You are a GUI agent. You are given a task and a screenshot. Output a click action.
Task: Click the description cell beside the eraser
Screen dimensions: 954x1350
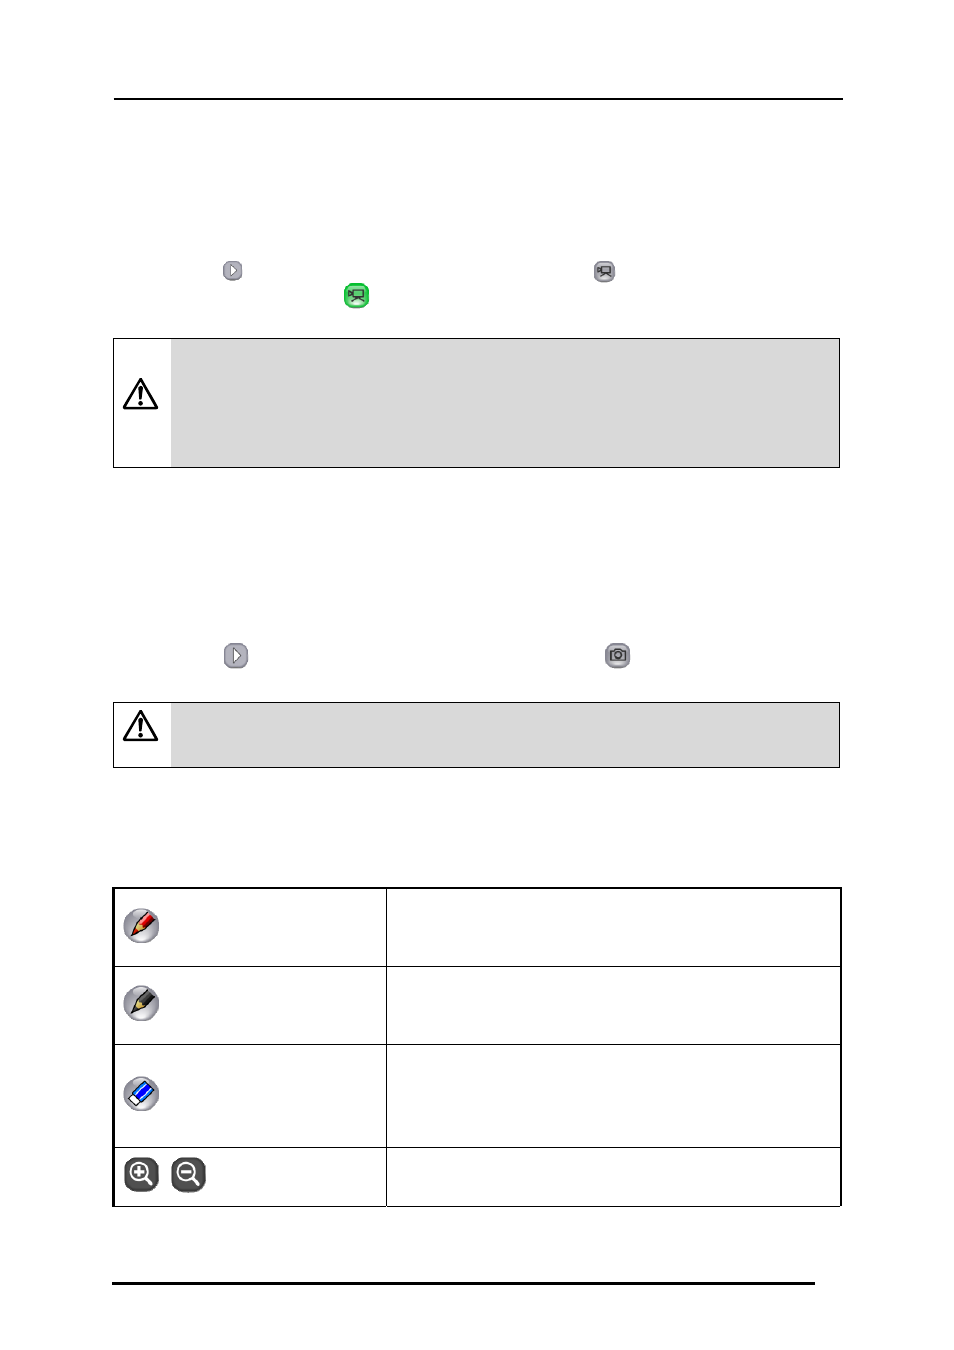[x=613, y=1096]
